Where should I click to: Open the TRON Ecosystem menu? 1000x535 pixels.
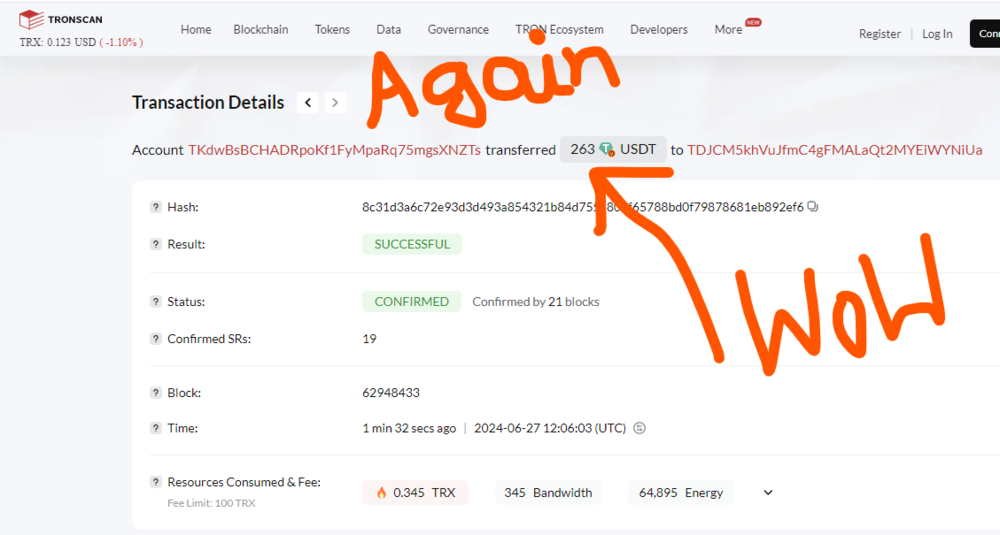point(559,29)
